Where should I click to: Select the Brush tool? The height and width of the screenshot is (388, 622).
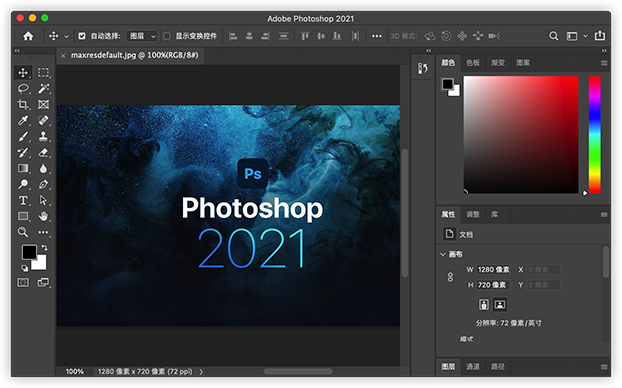click(23, 136)
